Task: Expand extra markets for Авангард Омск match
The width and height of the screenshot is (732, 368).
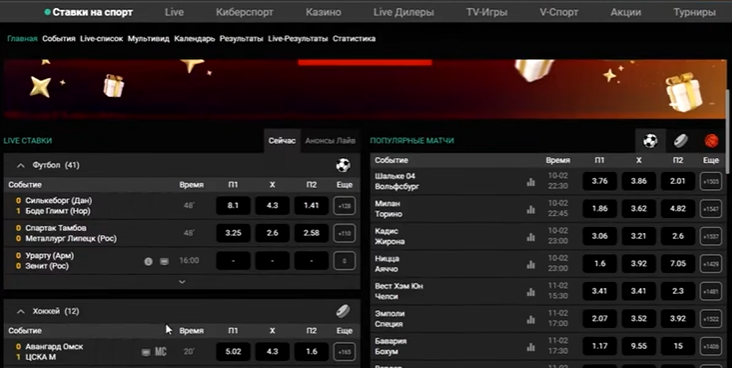Action: (x=345, y=352)
